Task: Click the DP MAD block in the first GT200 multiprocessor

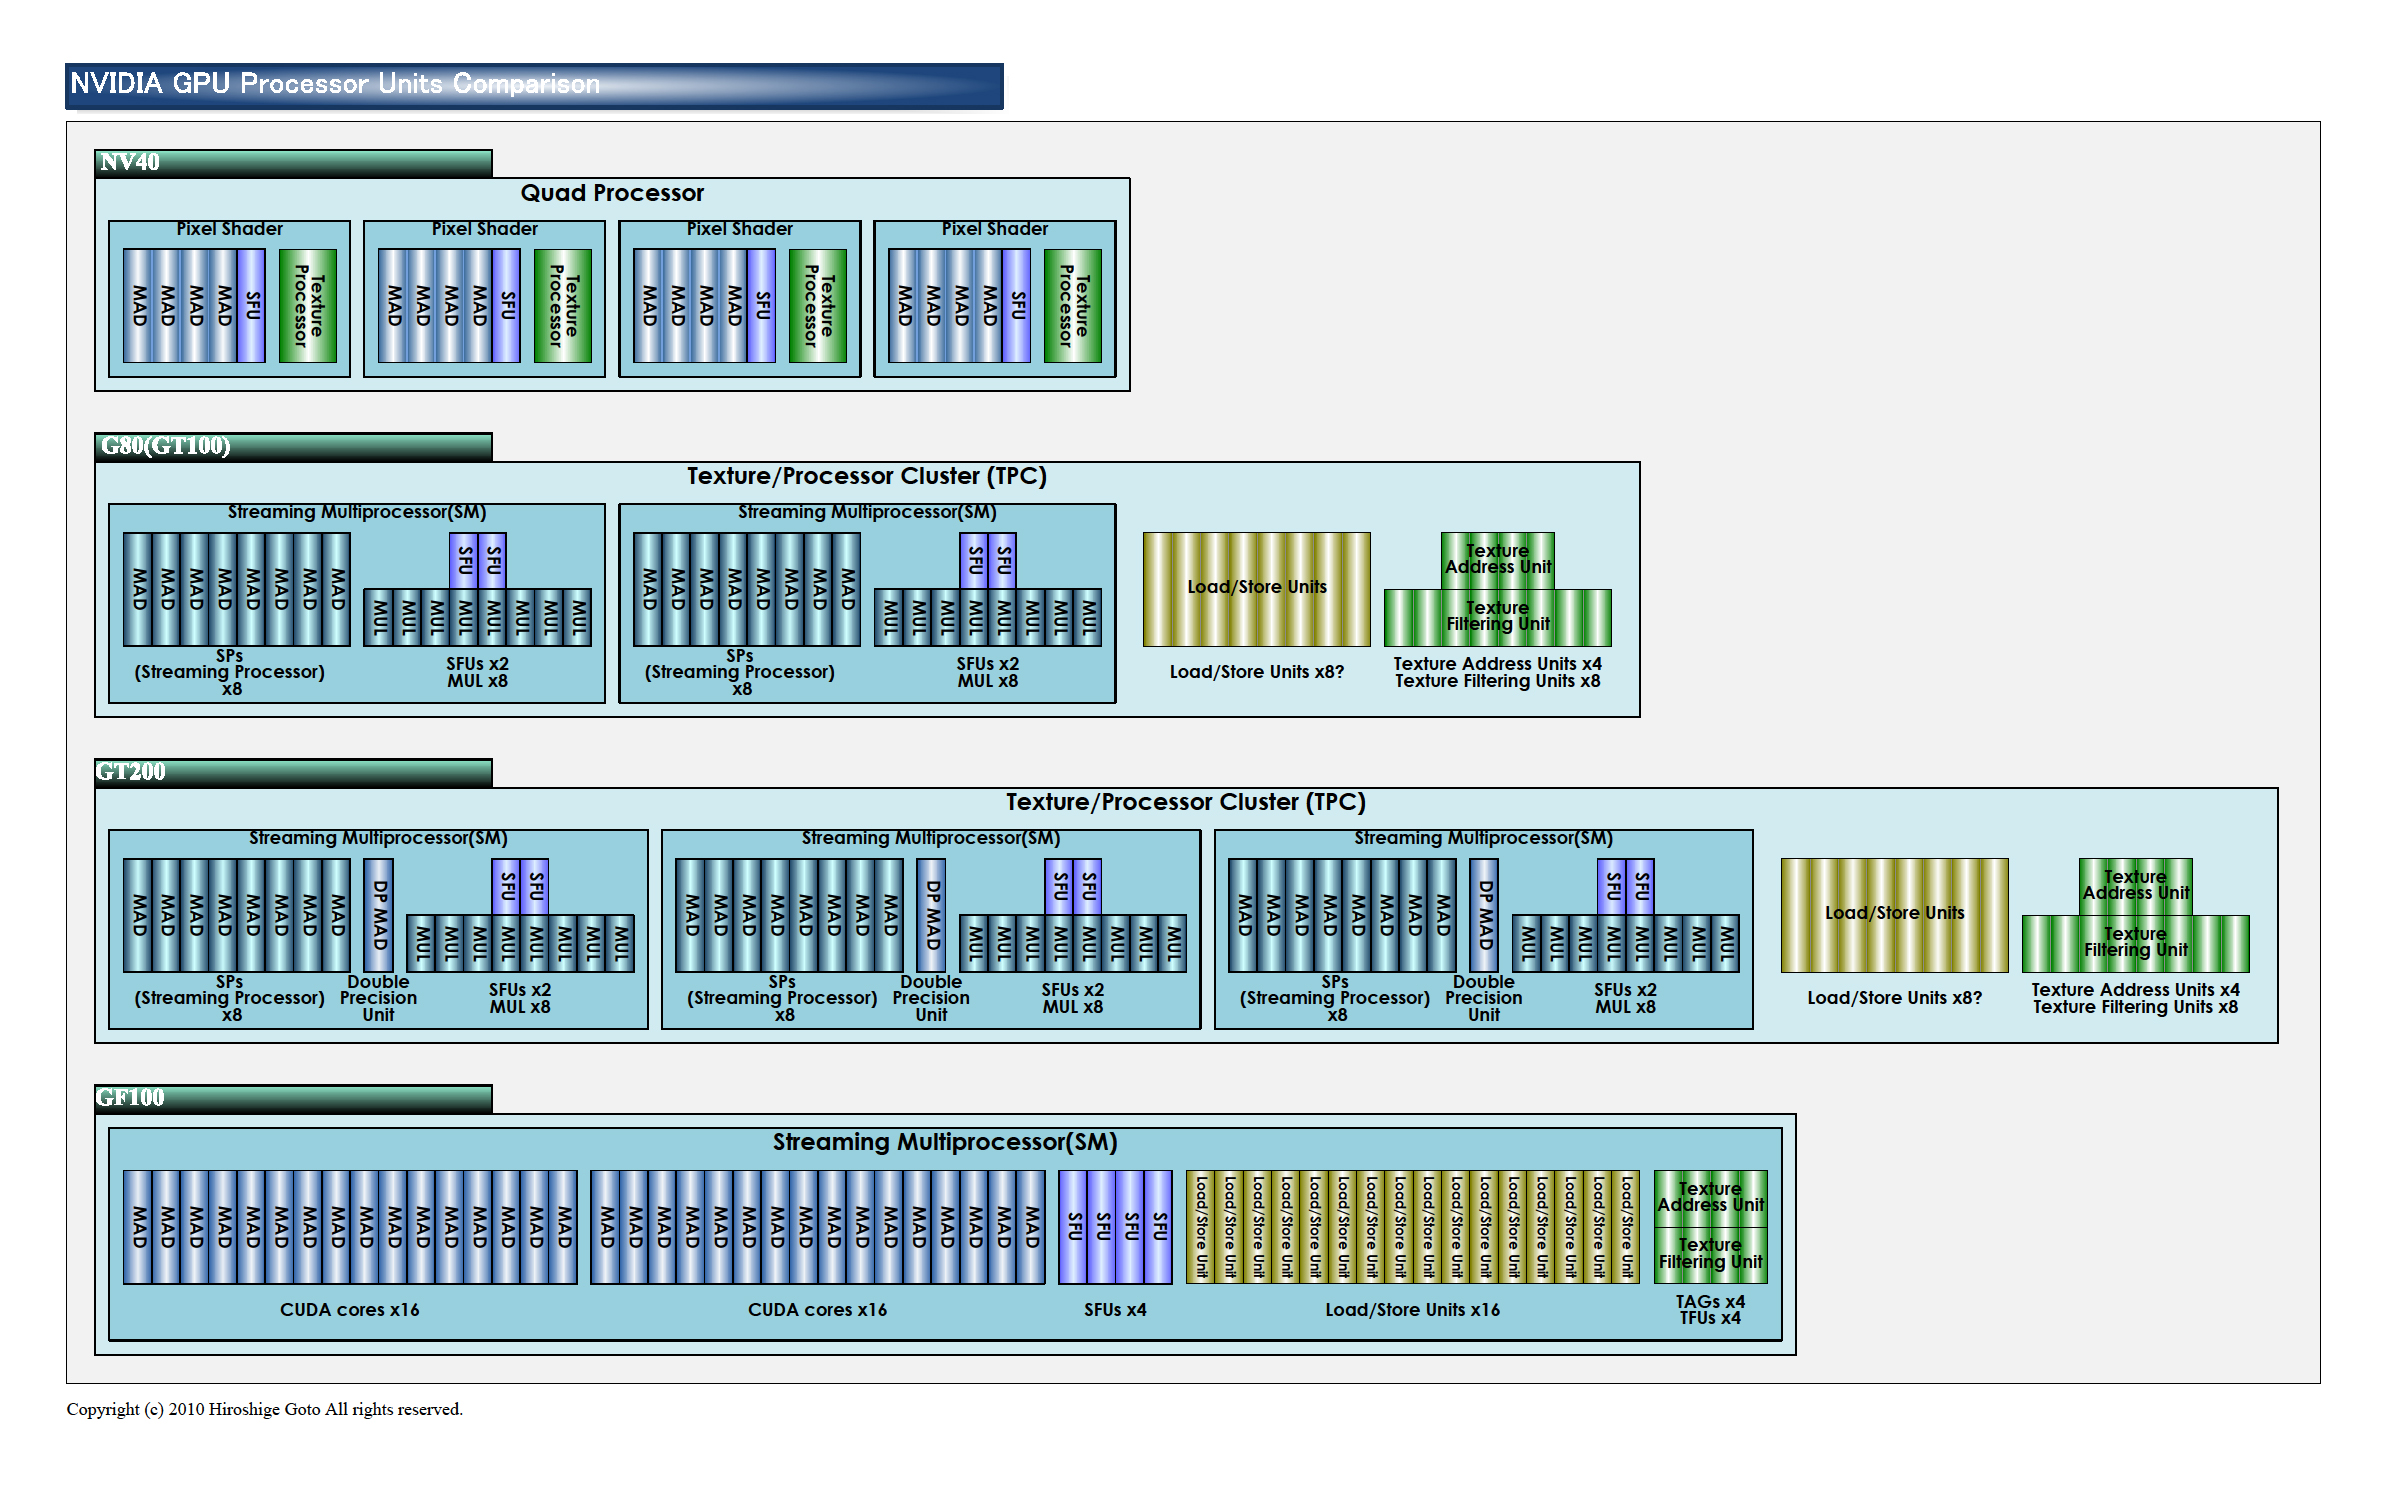Action: point(379,915)
